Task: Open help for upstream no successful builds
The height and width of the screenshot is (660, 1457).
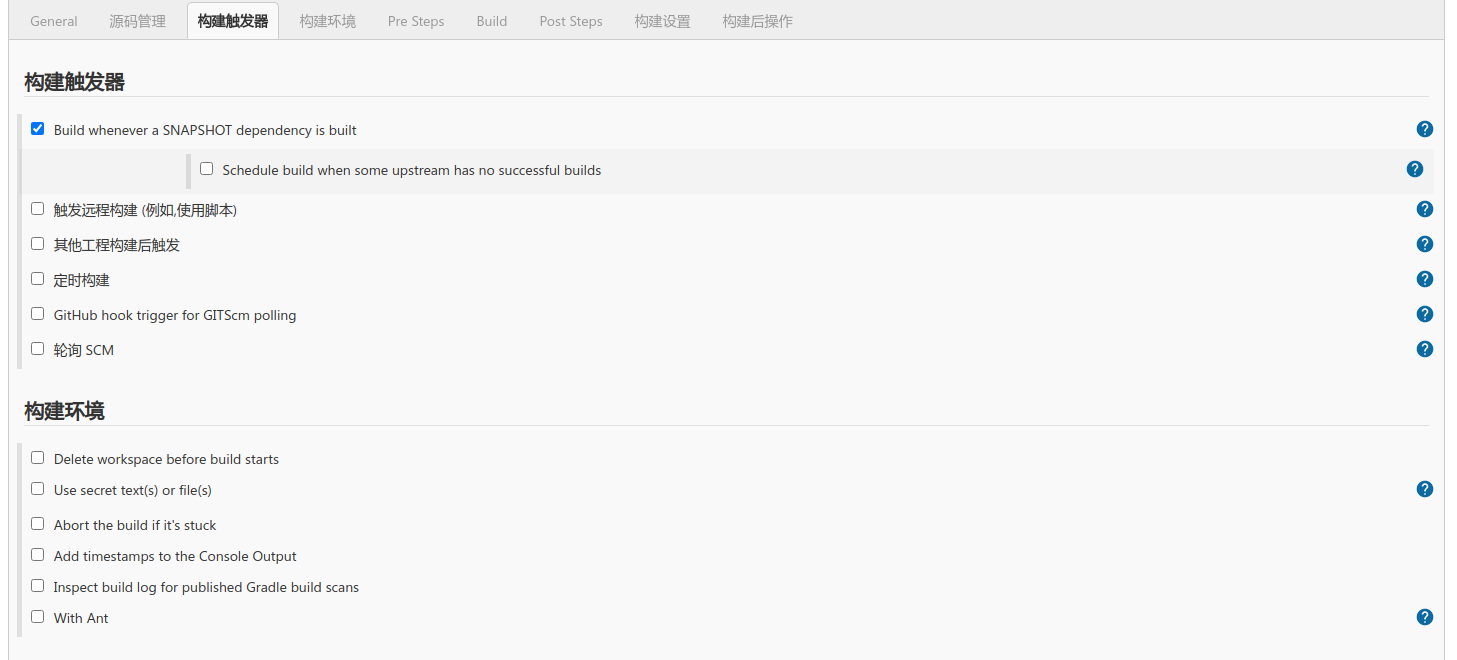Action: tap(1415, 169)
